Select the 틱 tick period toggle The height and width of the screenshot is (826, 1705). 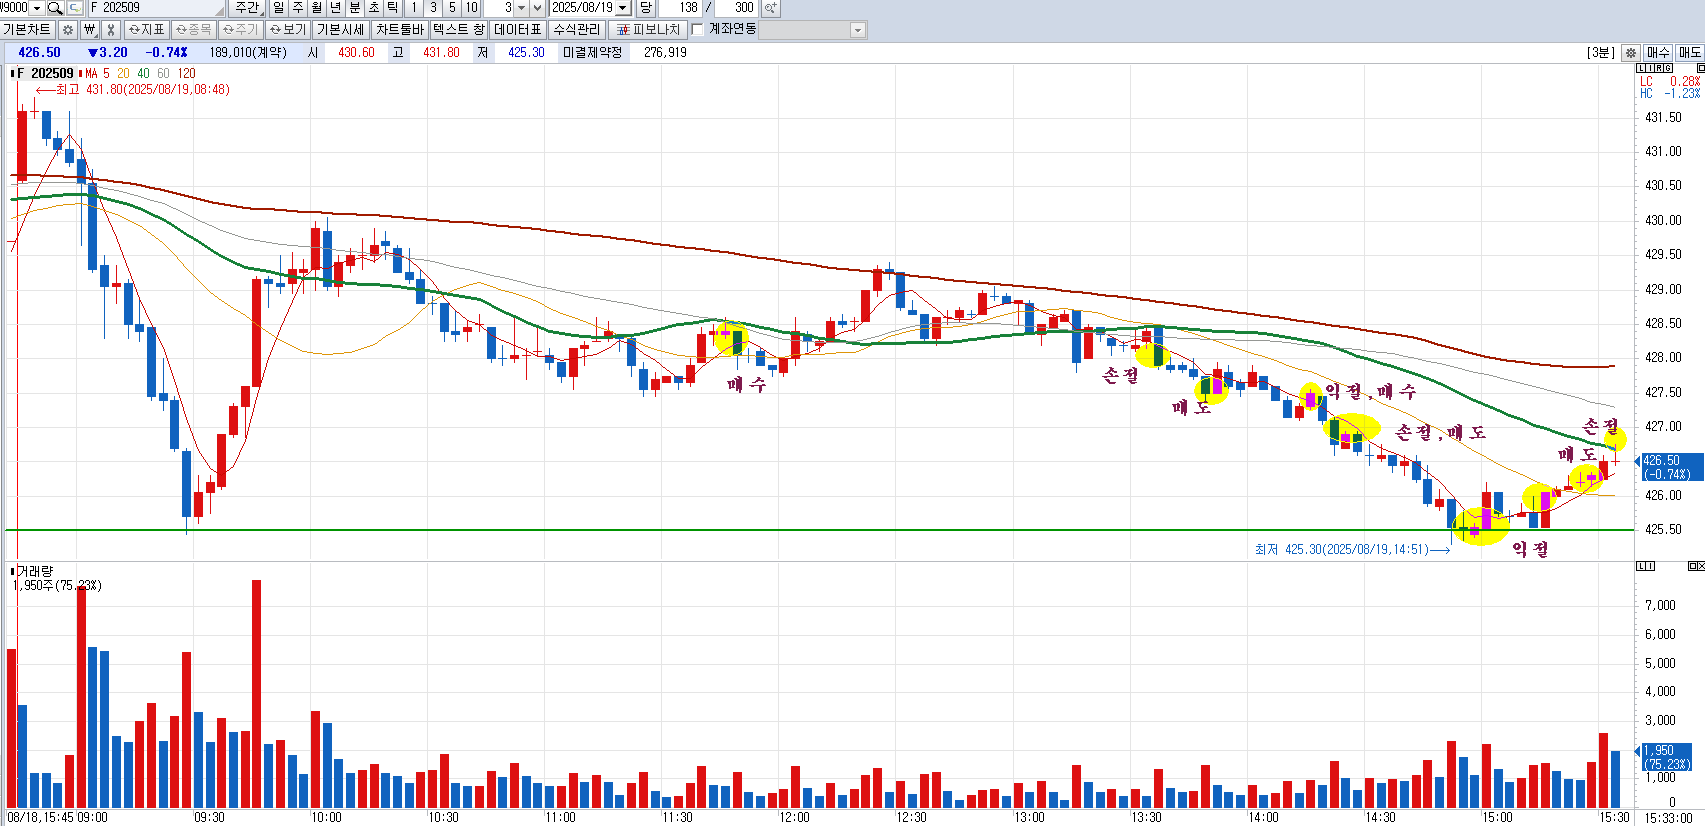[391, 8]
